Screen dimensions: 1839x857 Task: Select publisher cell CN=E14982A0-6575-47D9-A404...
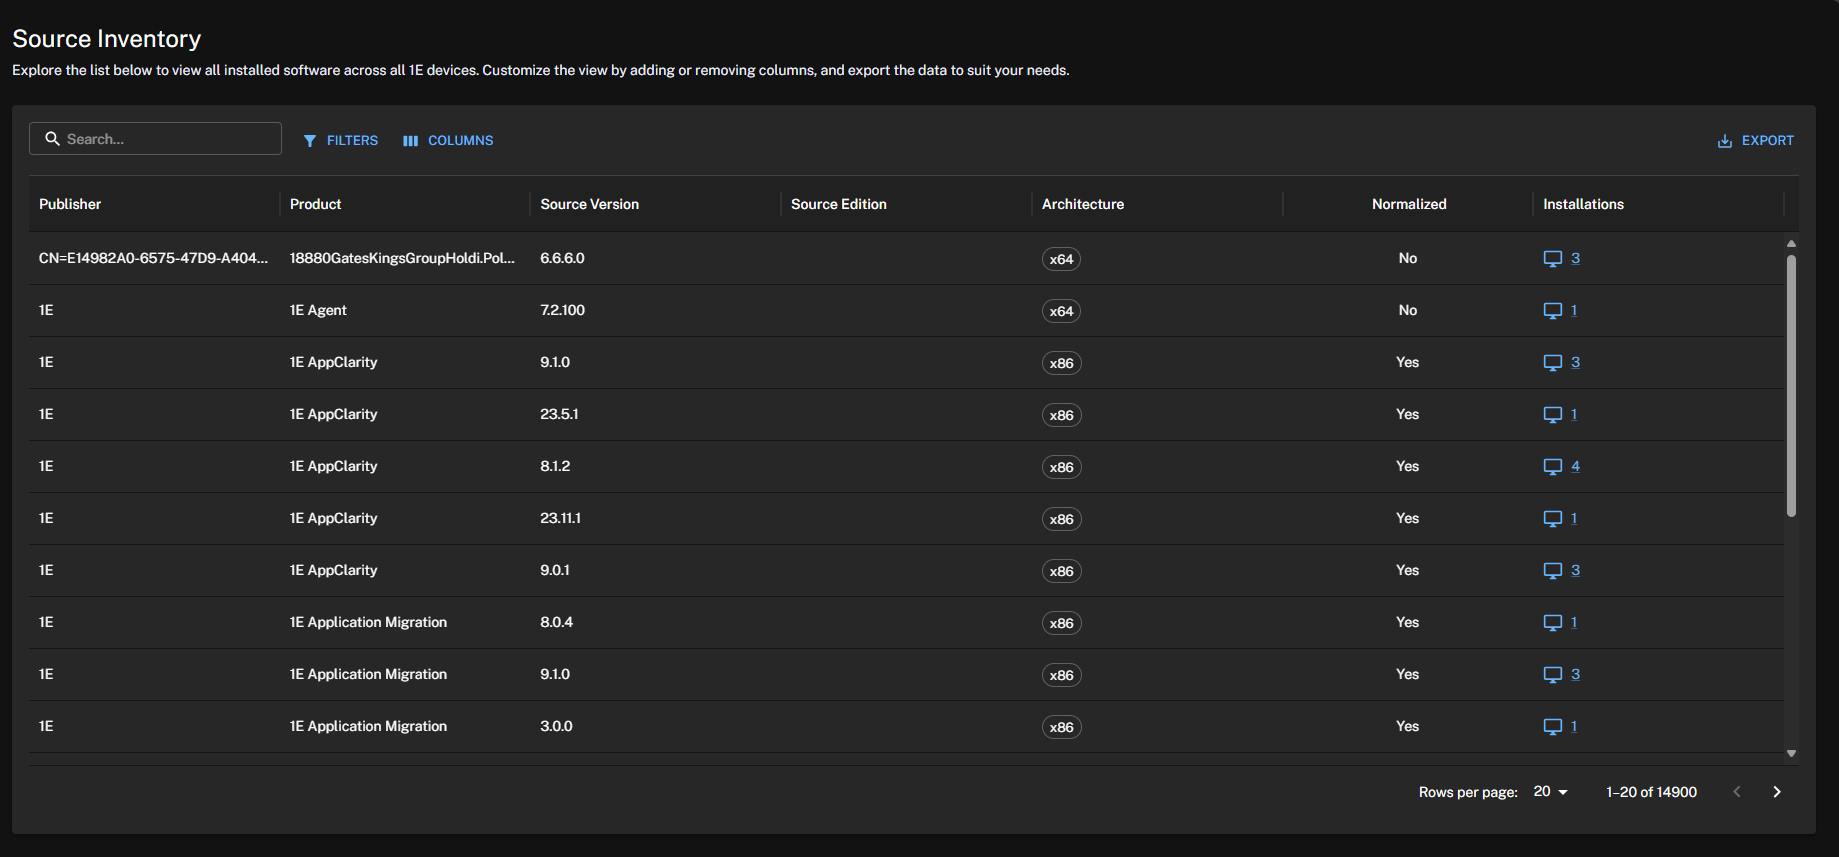pos(153,258)
